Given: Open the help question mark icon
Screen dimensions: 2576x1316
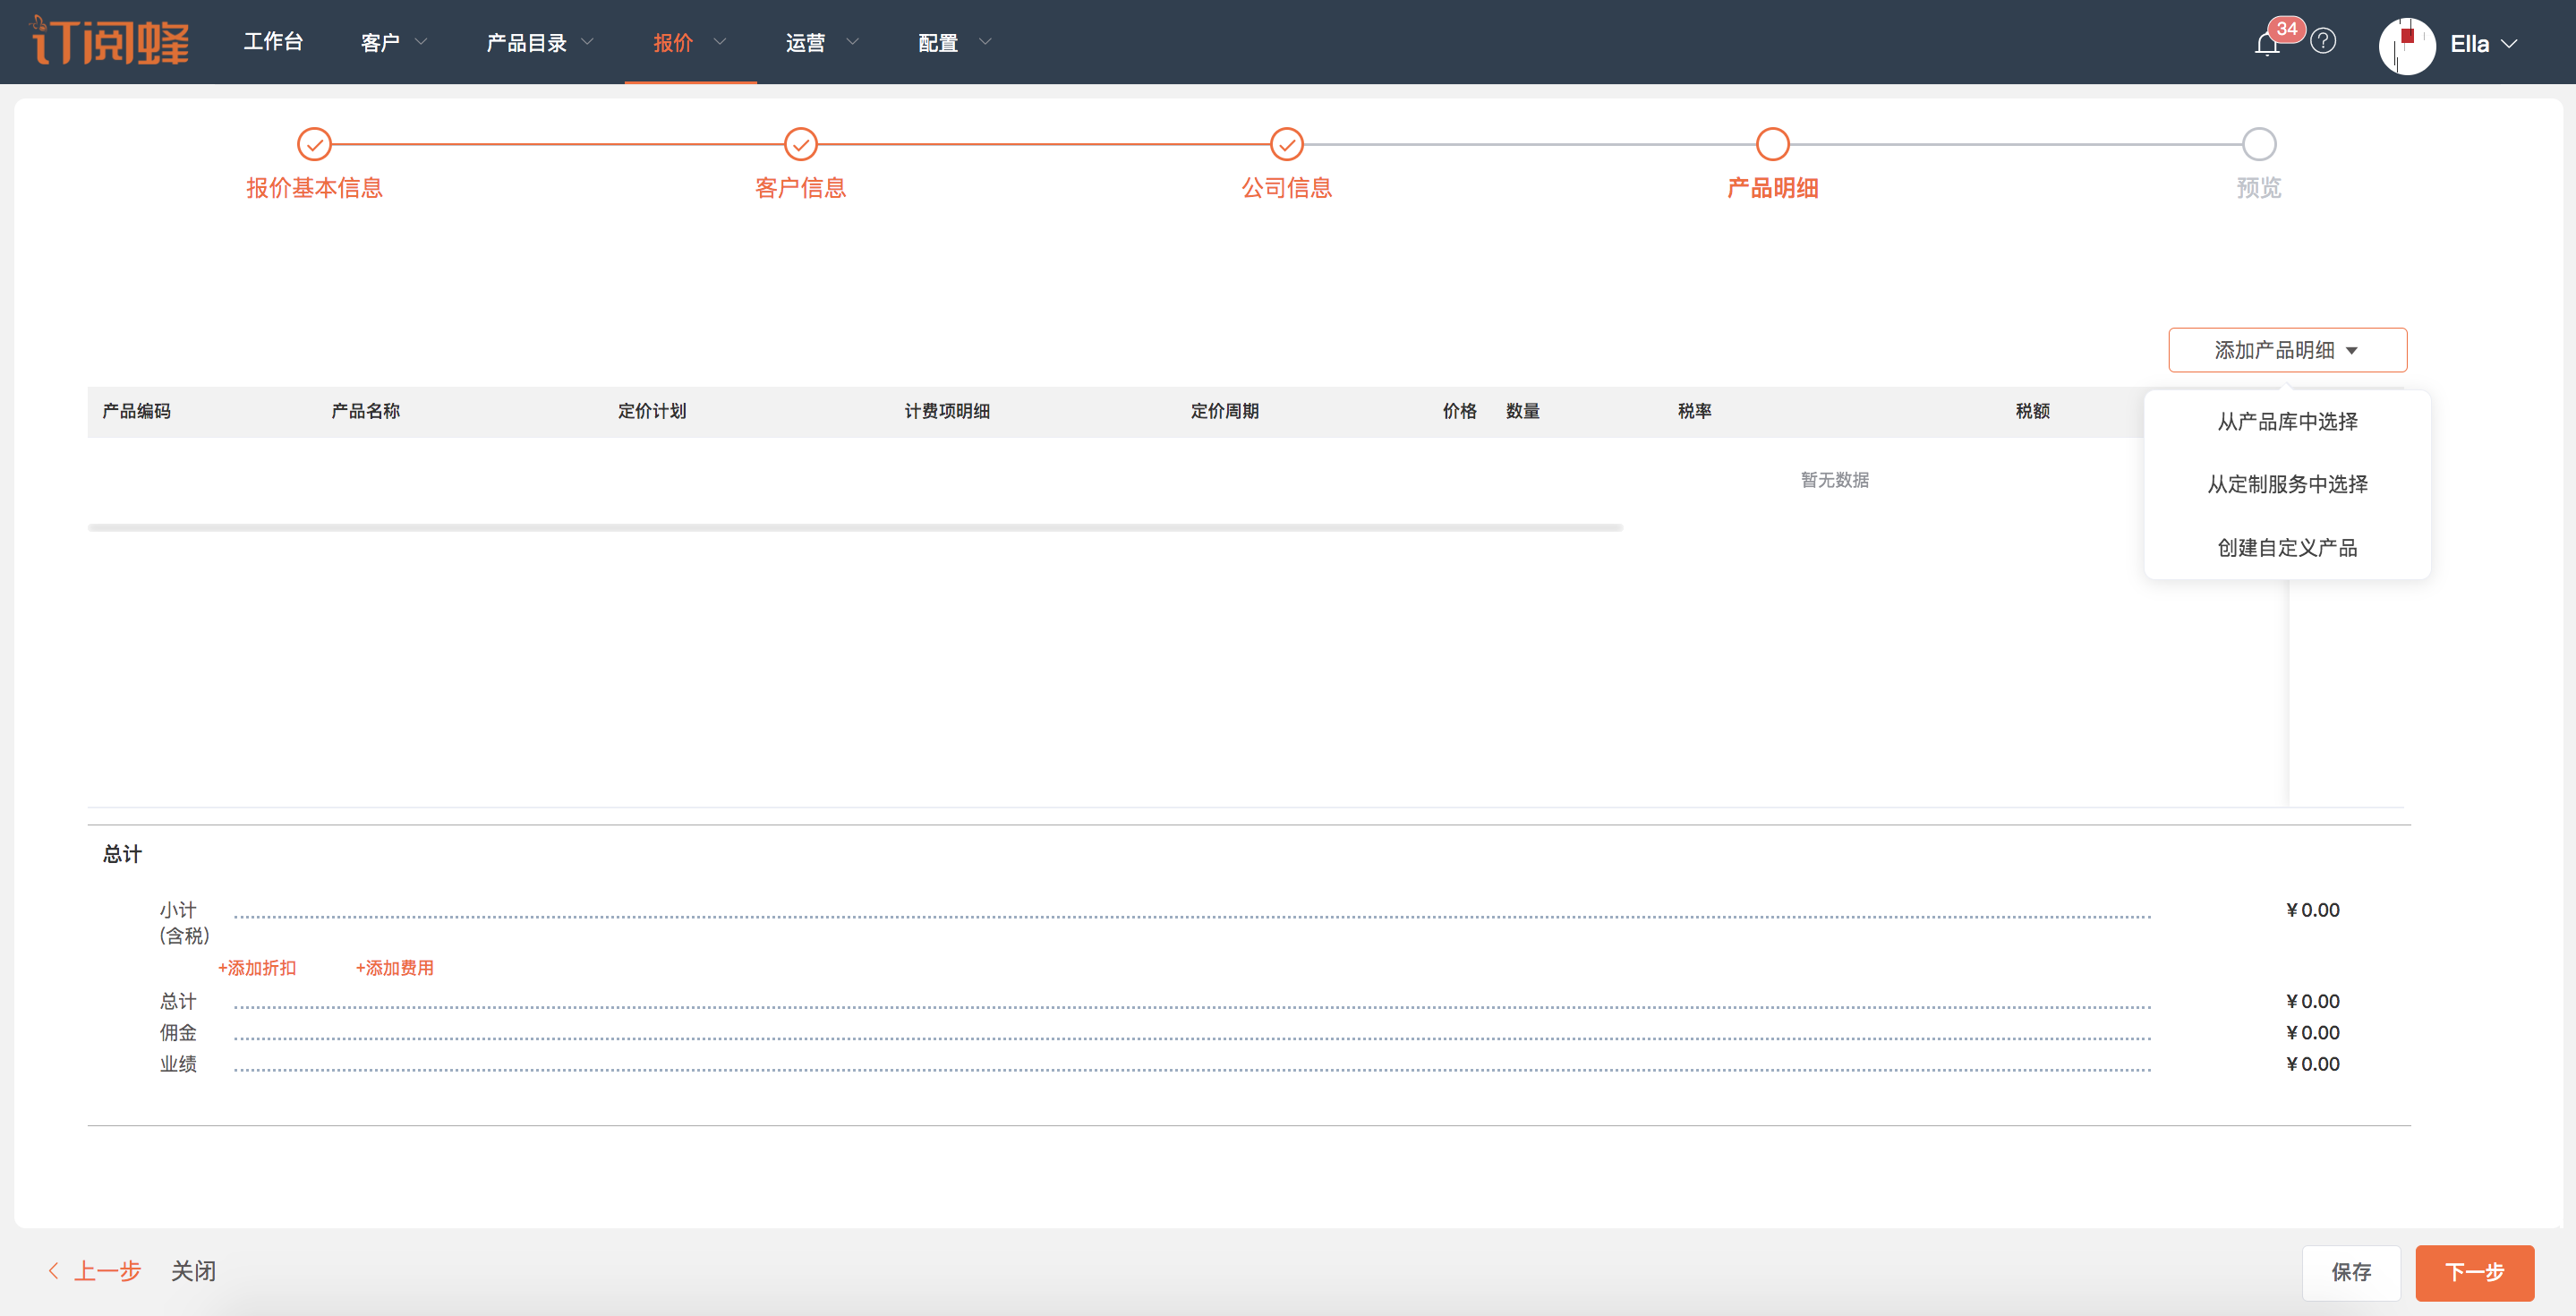Looking at the screenshot, I should coord(2323,41).
